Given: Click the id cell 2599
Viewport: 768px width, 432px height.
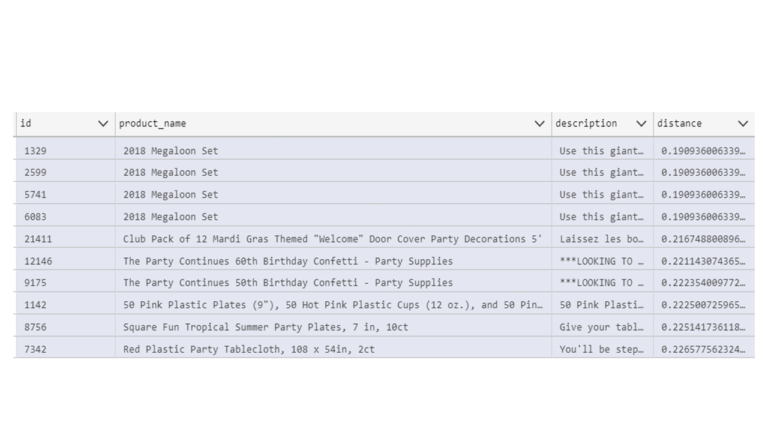Looking at the screenshot, I should point(36,173).
